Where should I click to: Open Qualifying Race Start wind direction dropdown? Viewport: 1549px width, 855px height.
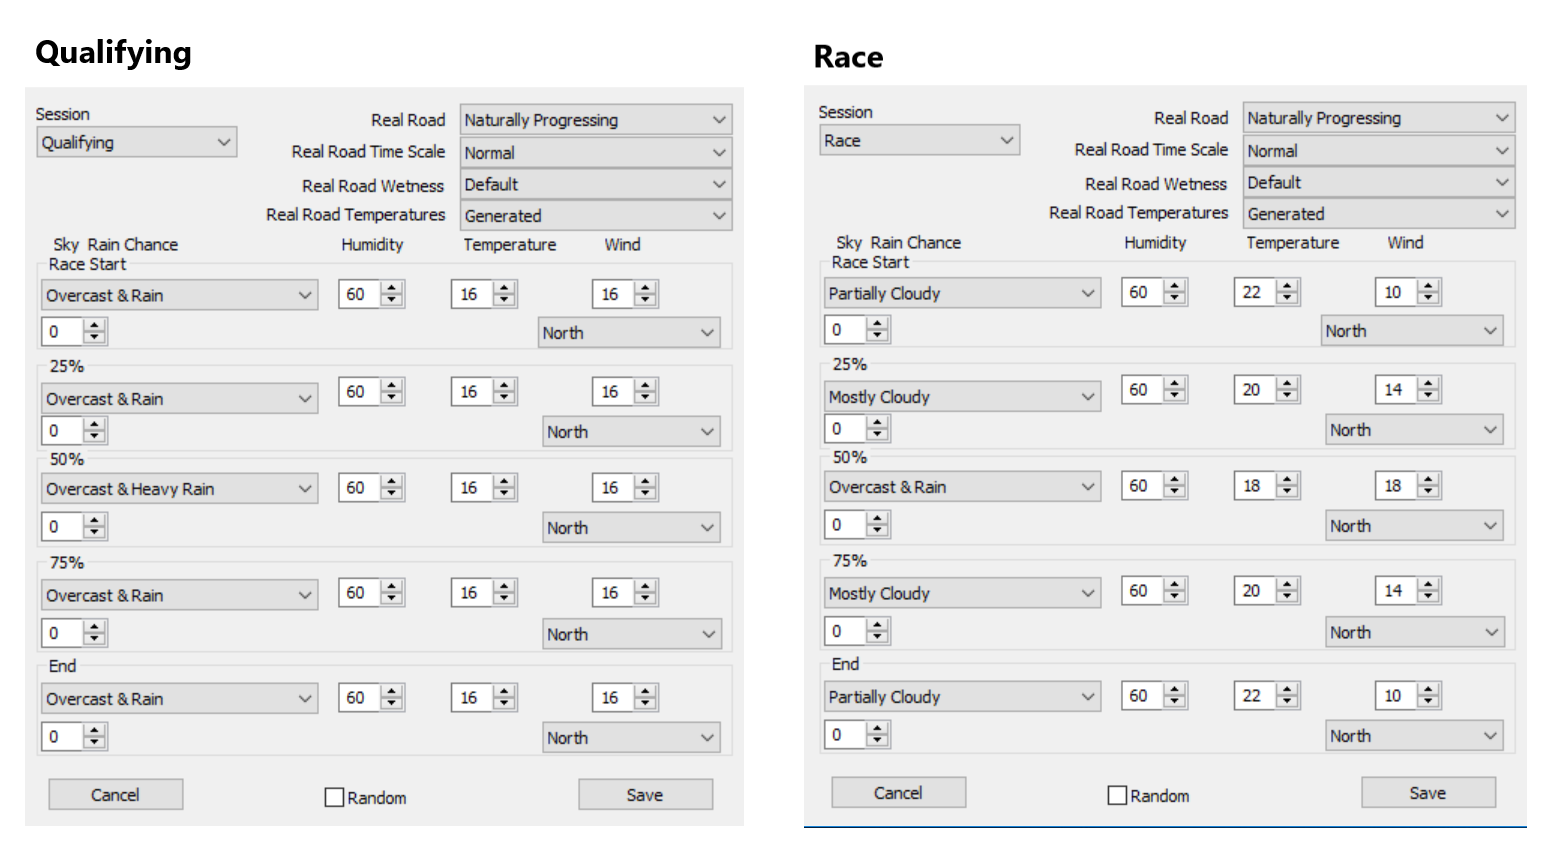(x=629, y=332)
